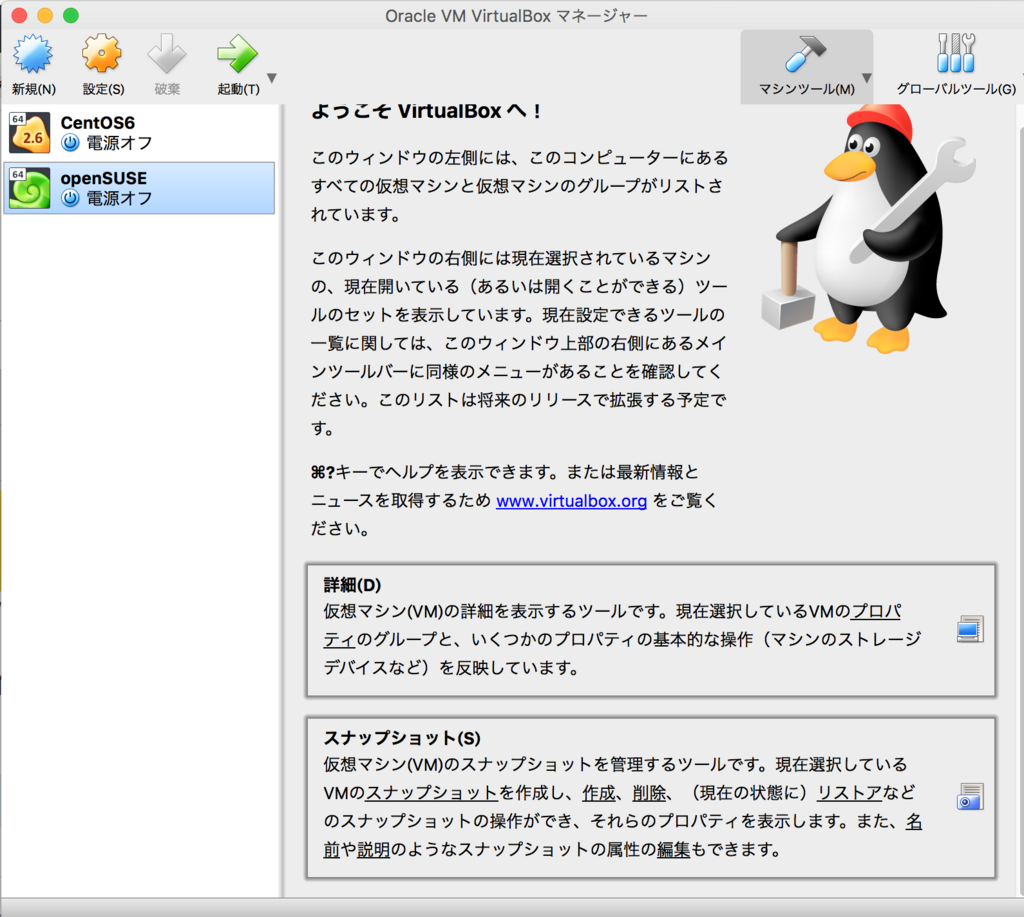This screenshot has height=917, width=1024.
Task: Click the 編集 underlined link
Action: coord(673,850)
